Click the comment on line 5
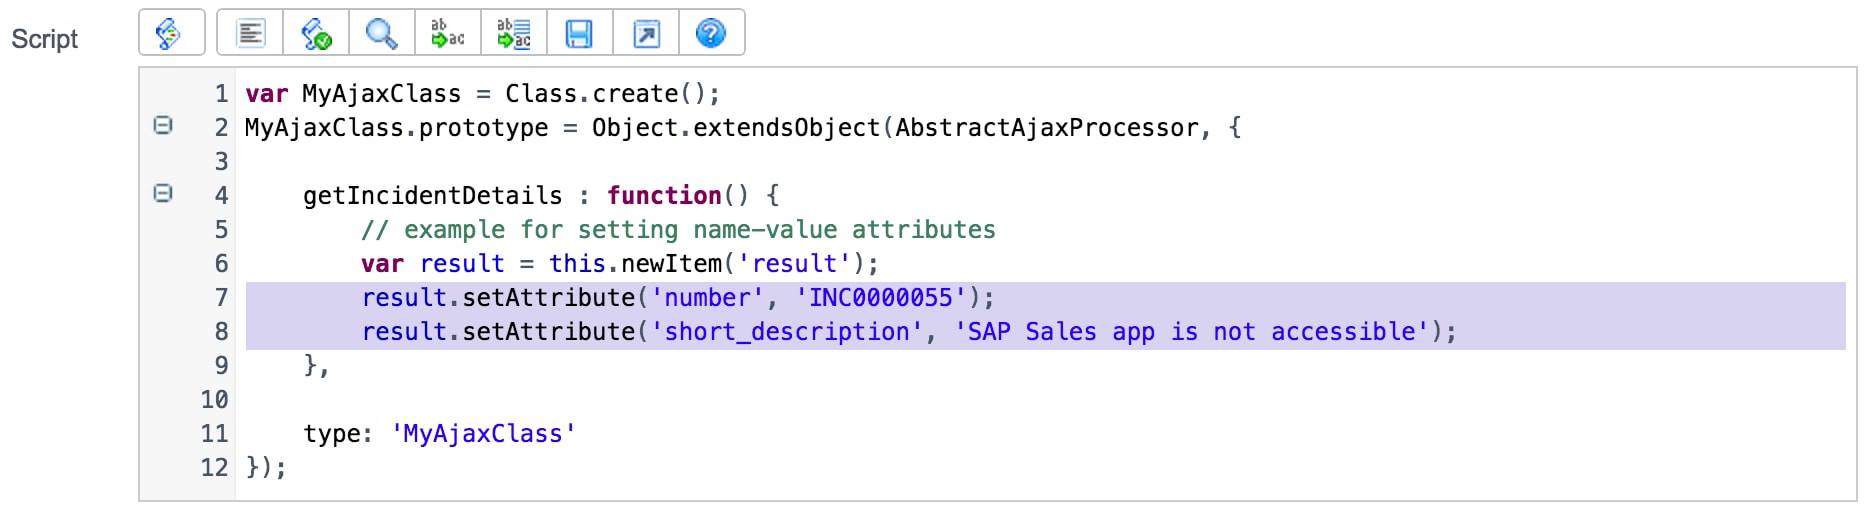 point(678,230)
